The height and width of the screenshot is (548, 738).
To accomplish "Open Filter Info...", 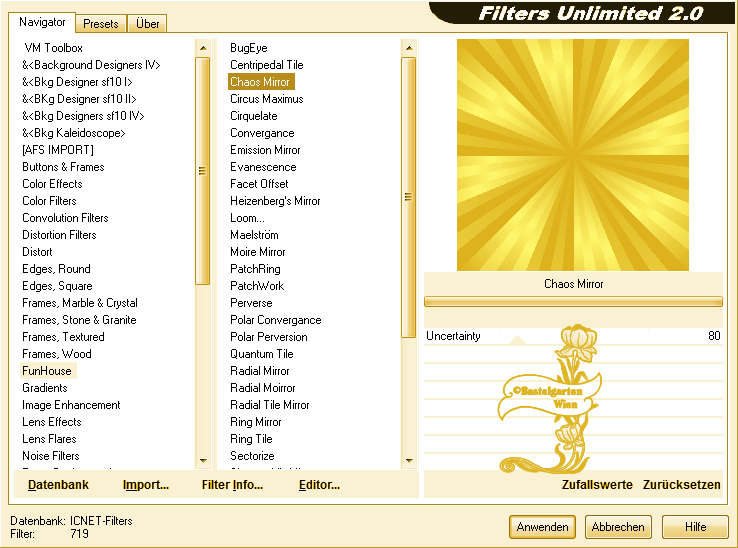I will point(232,484).
